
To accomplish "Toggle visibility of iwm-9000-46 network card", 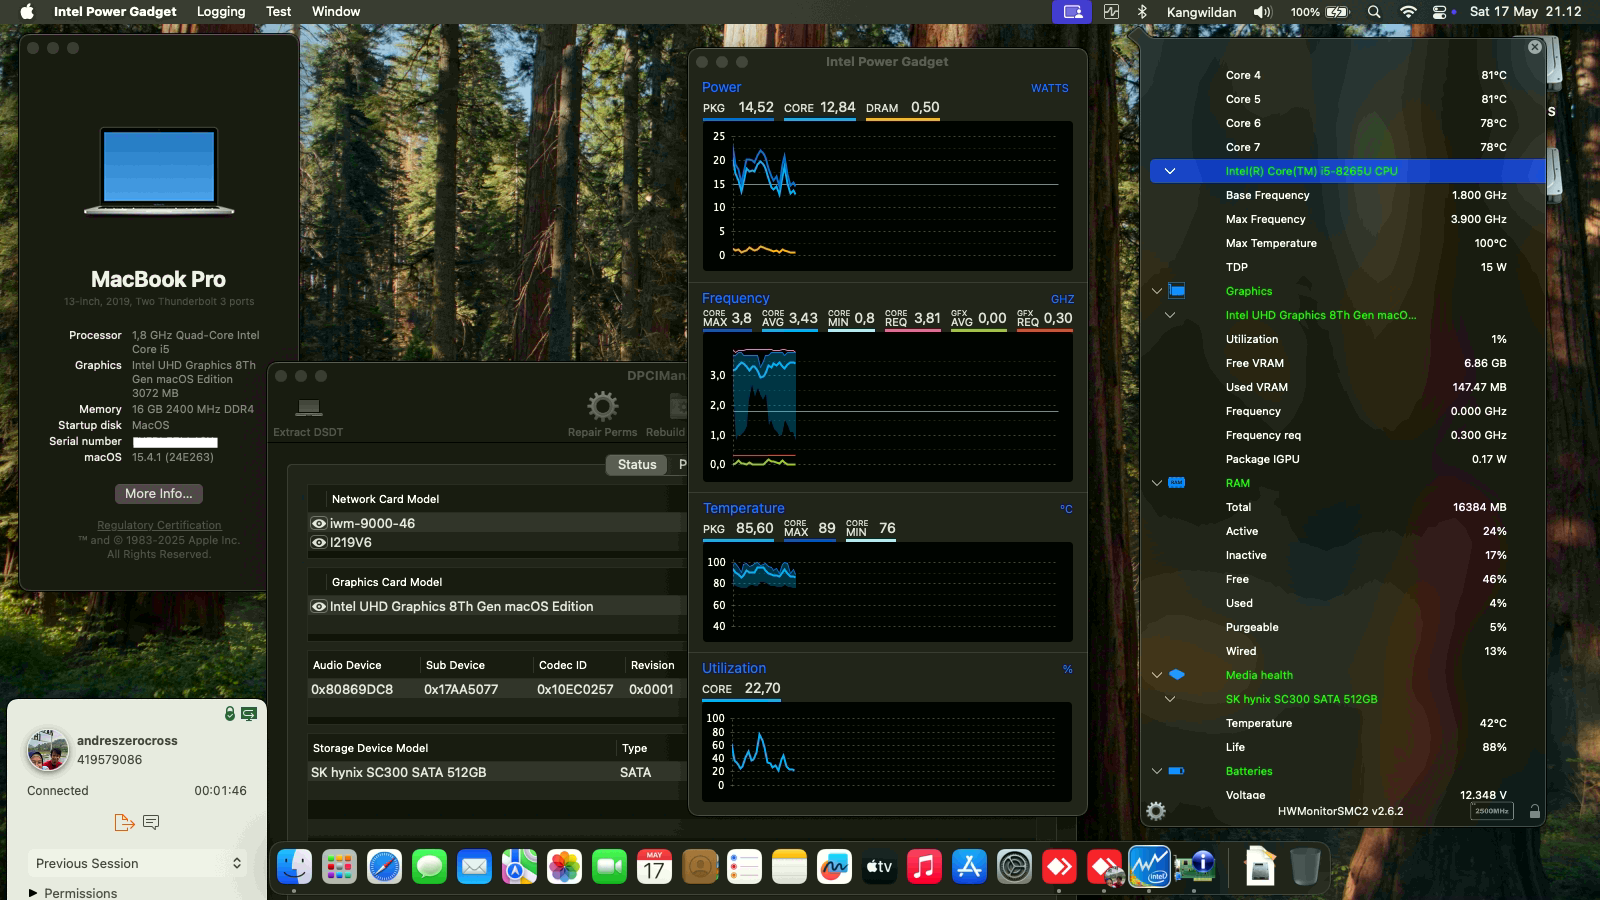I will [317, 523].
